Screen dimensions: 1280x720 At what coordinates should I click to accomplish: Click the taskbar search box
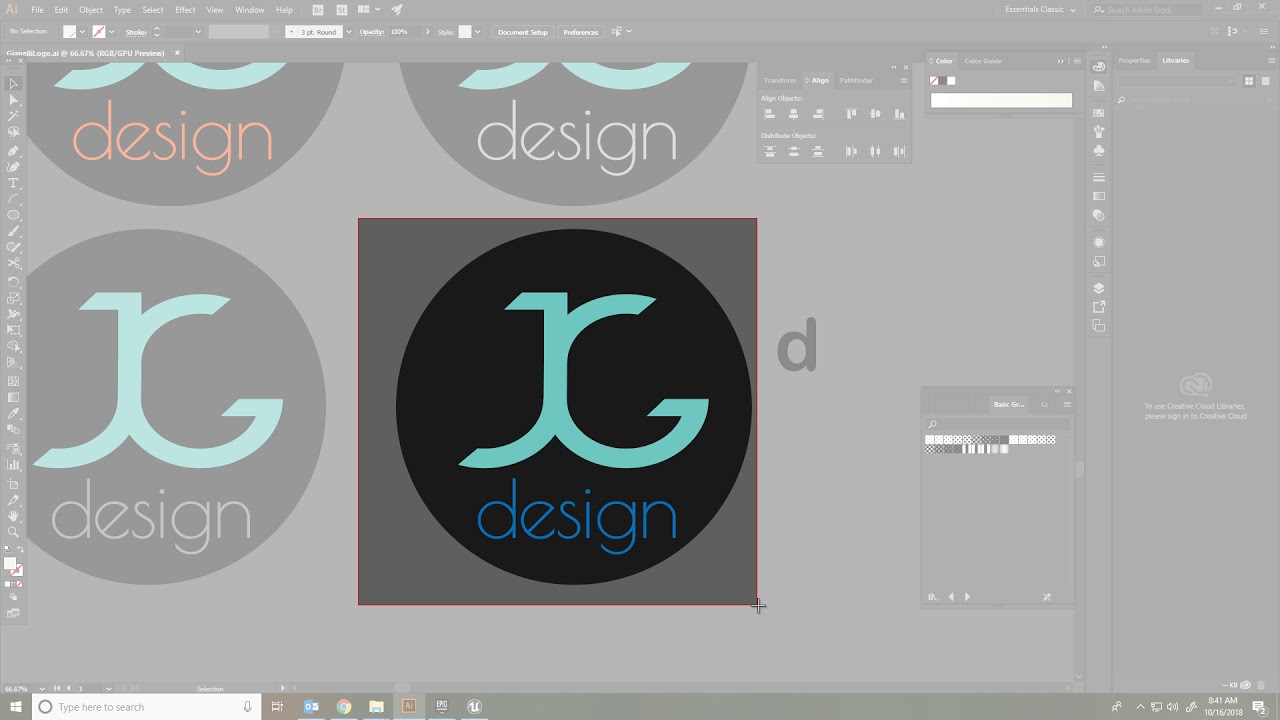point(146,707)
